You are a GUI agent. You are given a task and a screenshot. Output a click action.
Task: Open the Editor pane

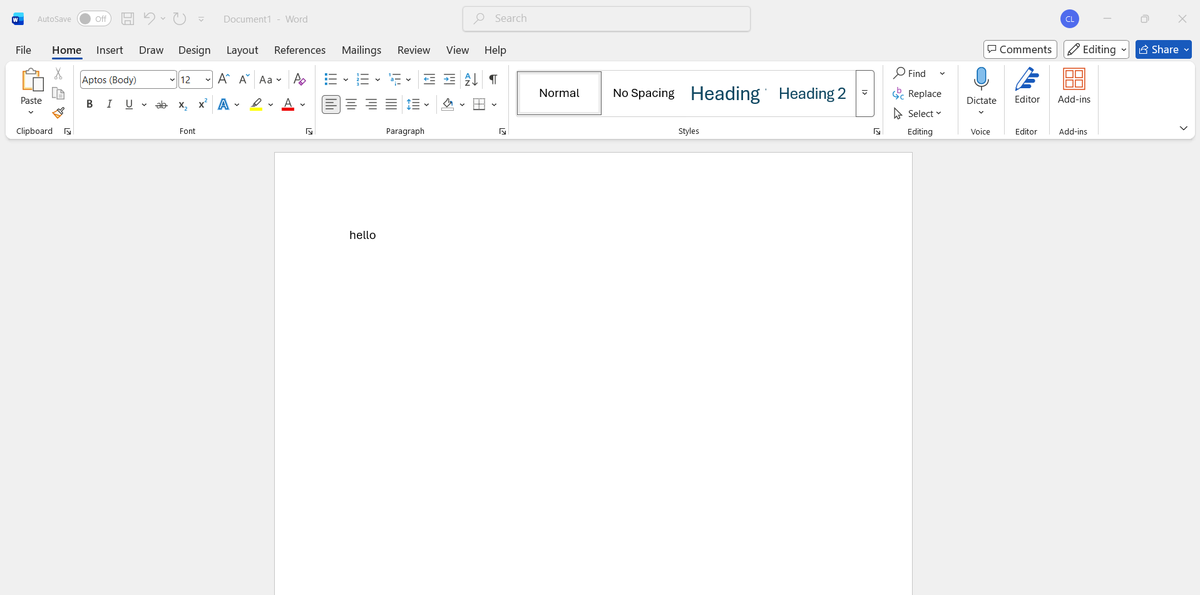tap(1027, 86)
